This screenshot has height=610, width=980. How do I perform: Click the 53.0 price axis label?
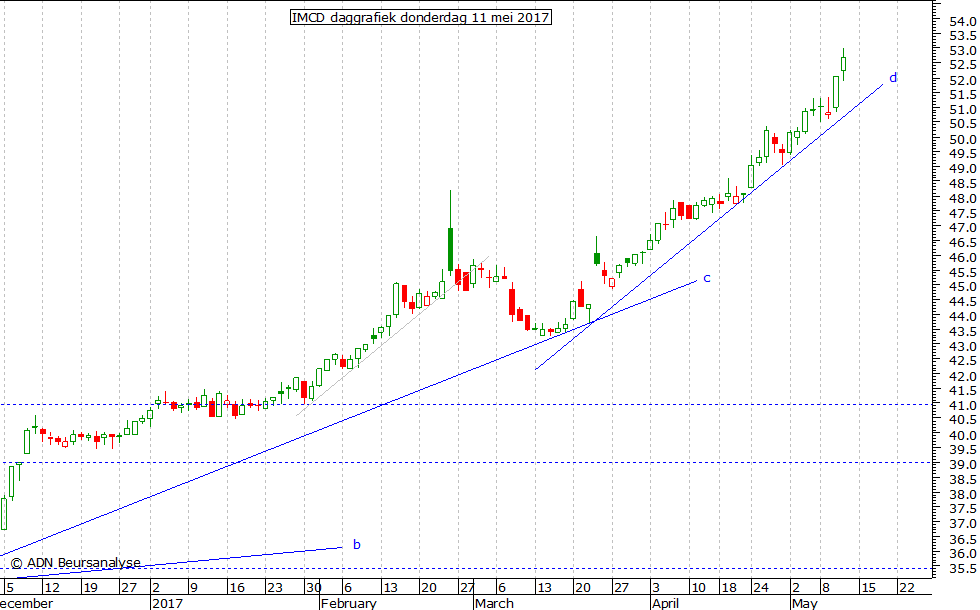click(962, 51)
